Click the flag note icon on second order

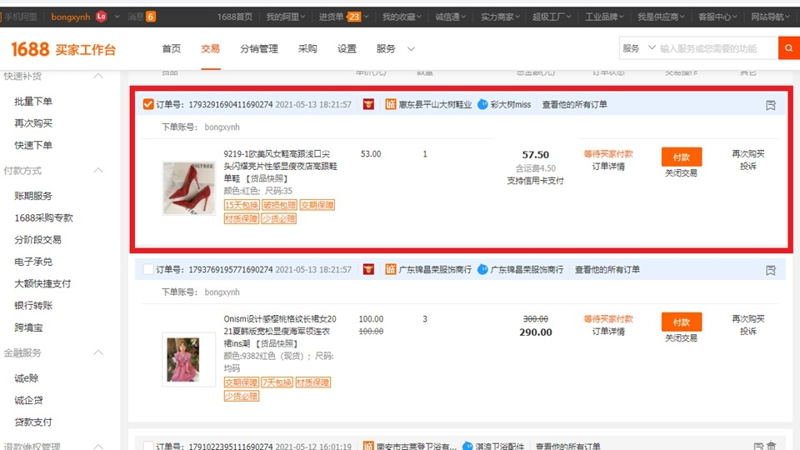point(770,270)
